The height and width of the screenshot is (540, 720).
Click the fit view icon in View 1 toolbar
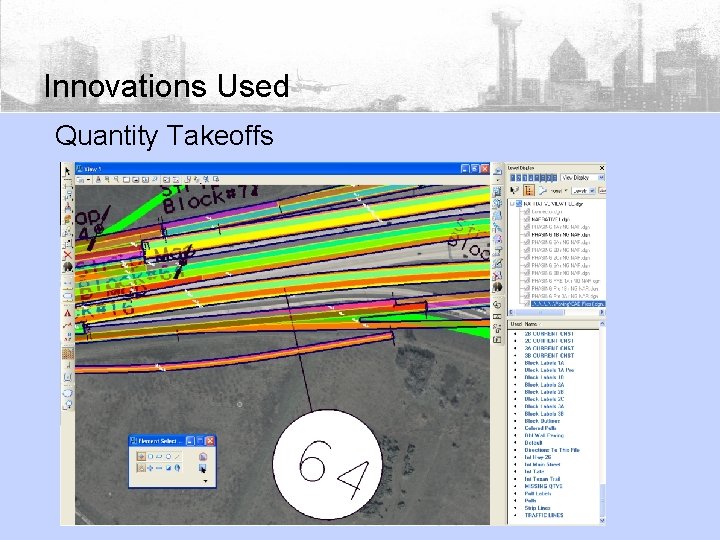click(x=135, y=180)
